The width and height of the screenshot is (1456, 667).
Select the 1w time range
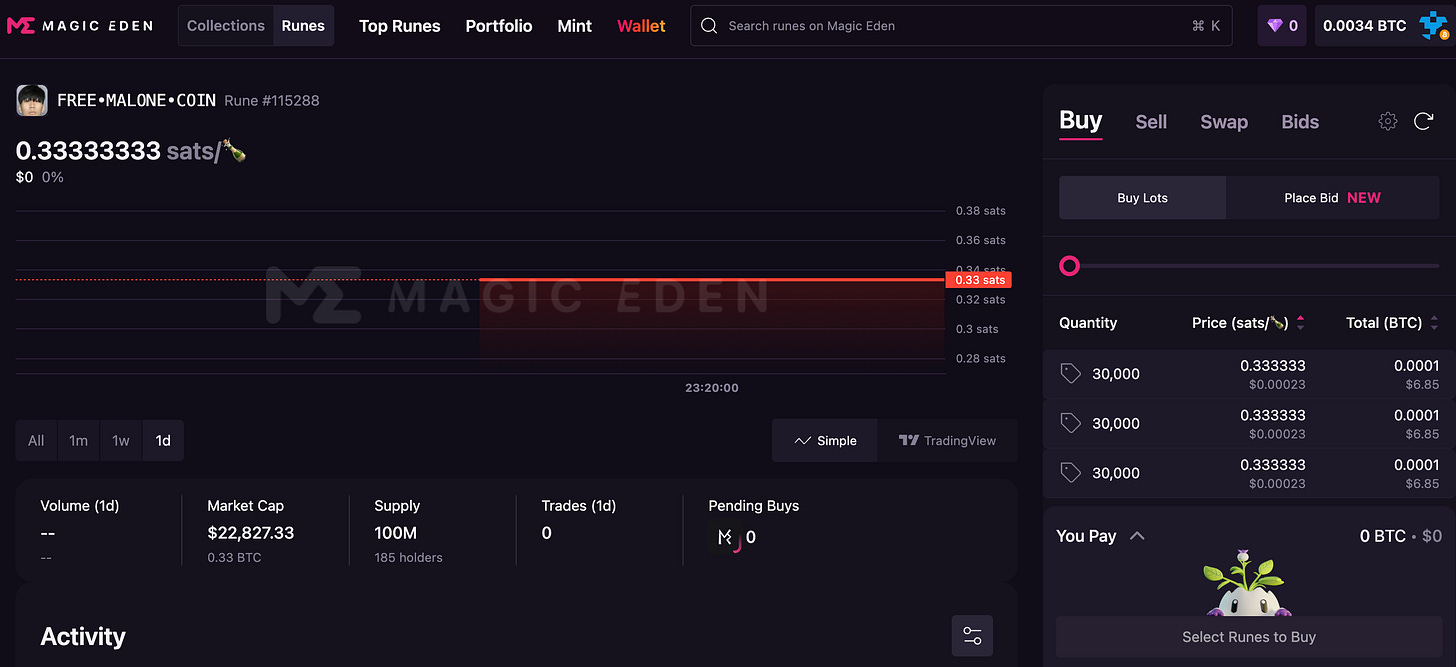click(x=121, y=440)
